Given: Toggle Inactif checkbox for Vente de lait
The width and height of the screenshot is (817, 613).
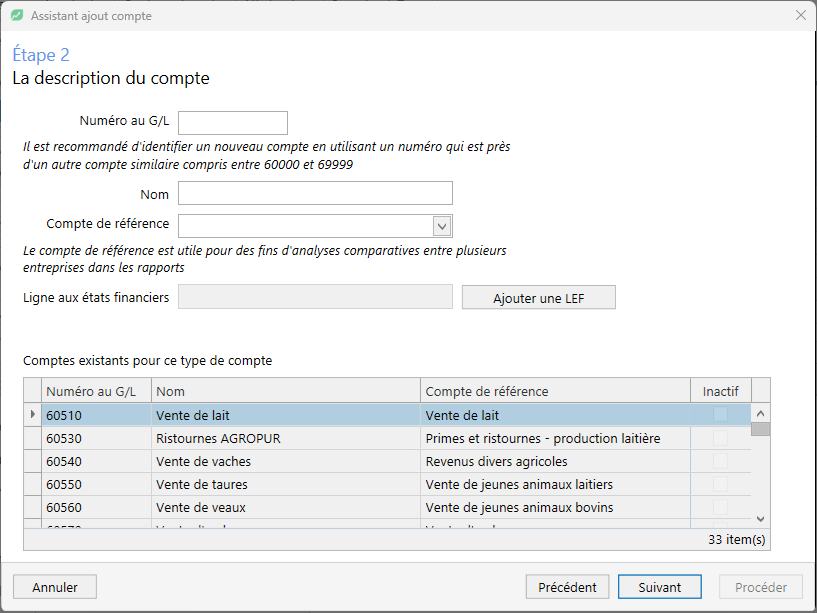Looking at the screenshot, I should (x=721, y=415).
